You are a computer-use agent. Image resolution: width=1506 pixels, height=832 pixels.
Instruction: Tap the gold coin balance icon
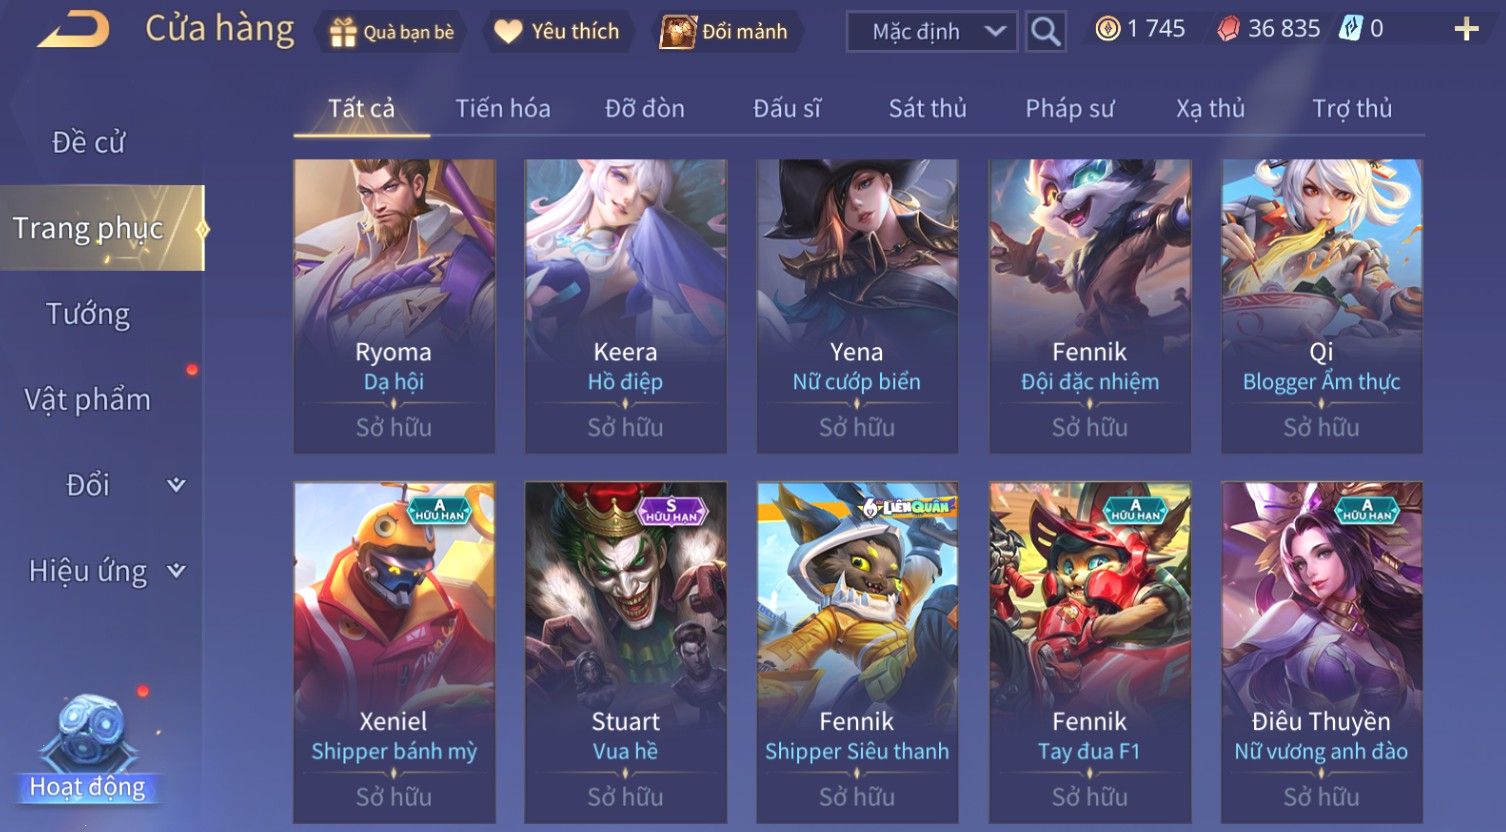pyautogui.click(x=1107, y=29)
